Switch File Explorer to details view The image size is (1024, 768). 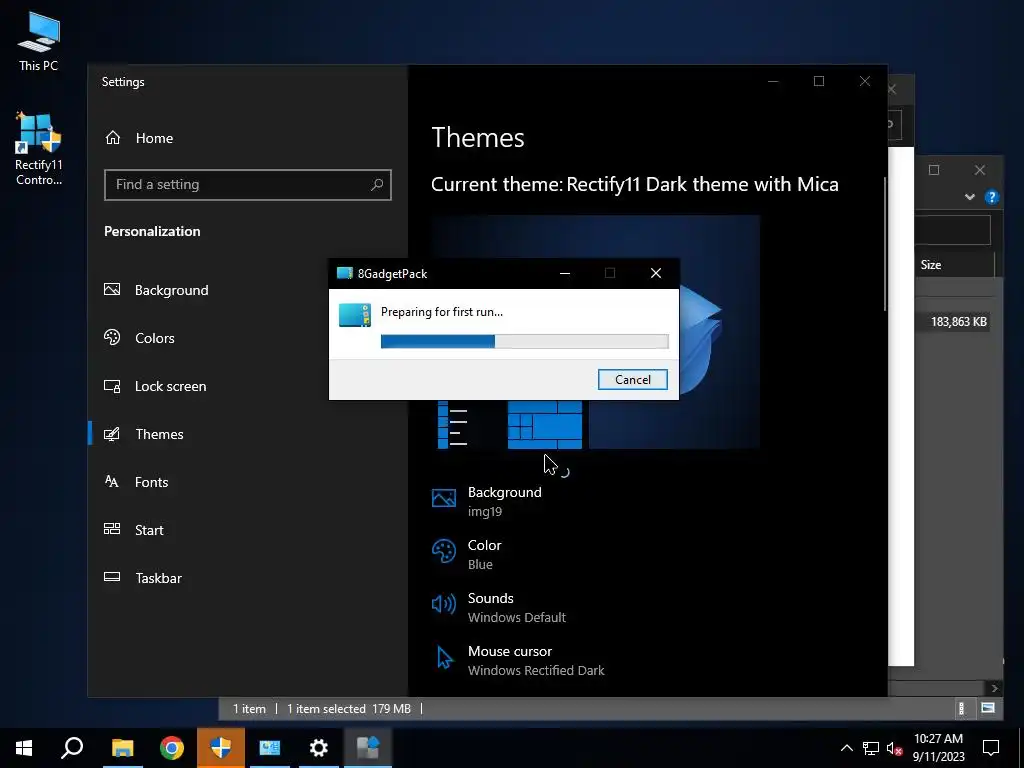coord(961,708)
